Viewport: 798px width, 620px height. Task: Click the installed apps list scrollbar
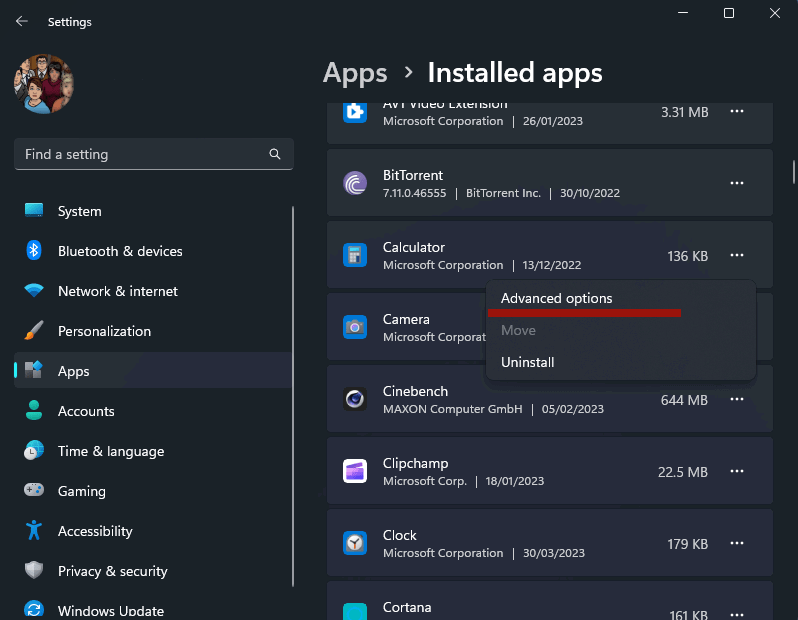(x=793, y=172)
